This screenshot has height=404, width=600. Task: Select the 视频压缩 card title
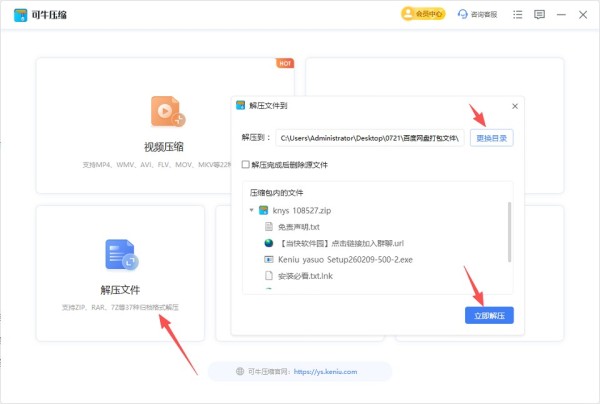click(164, 147)
